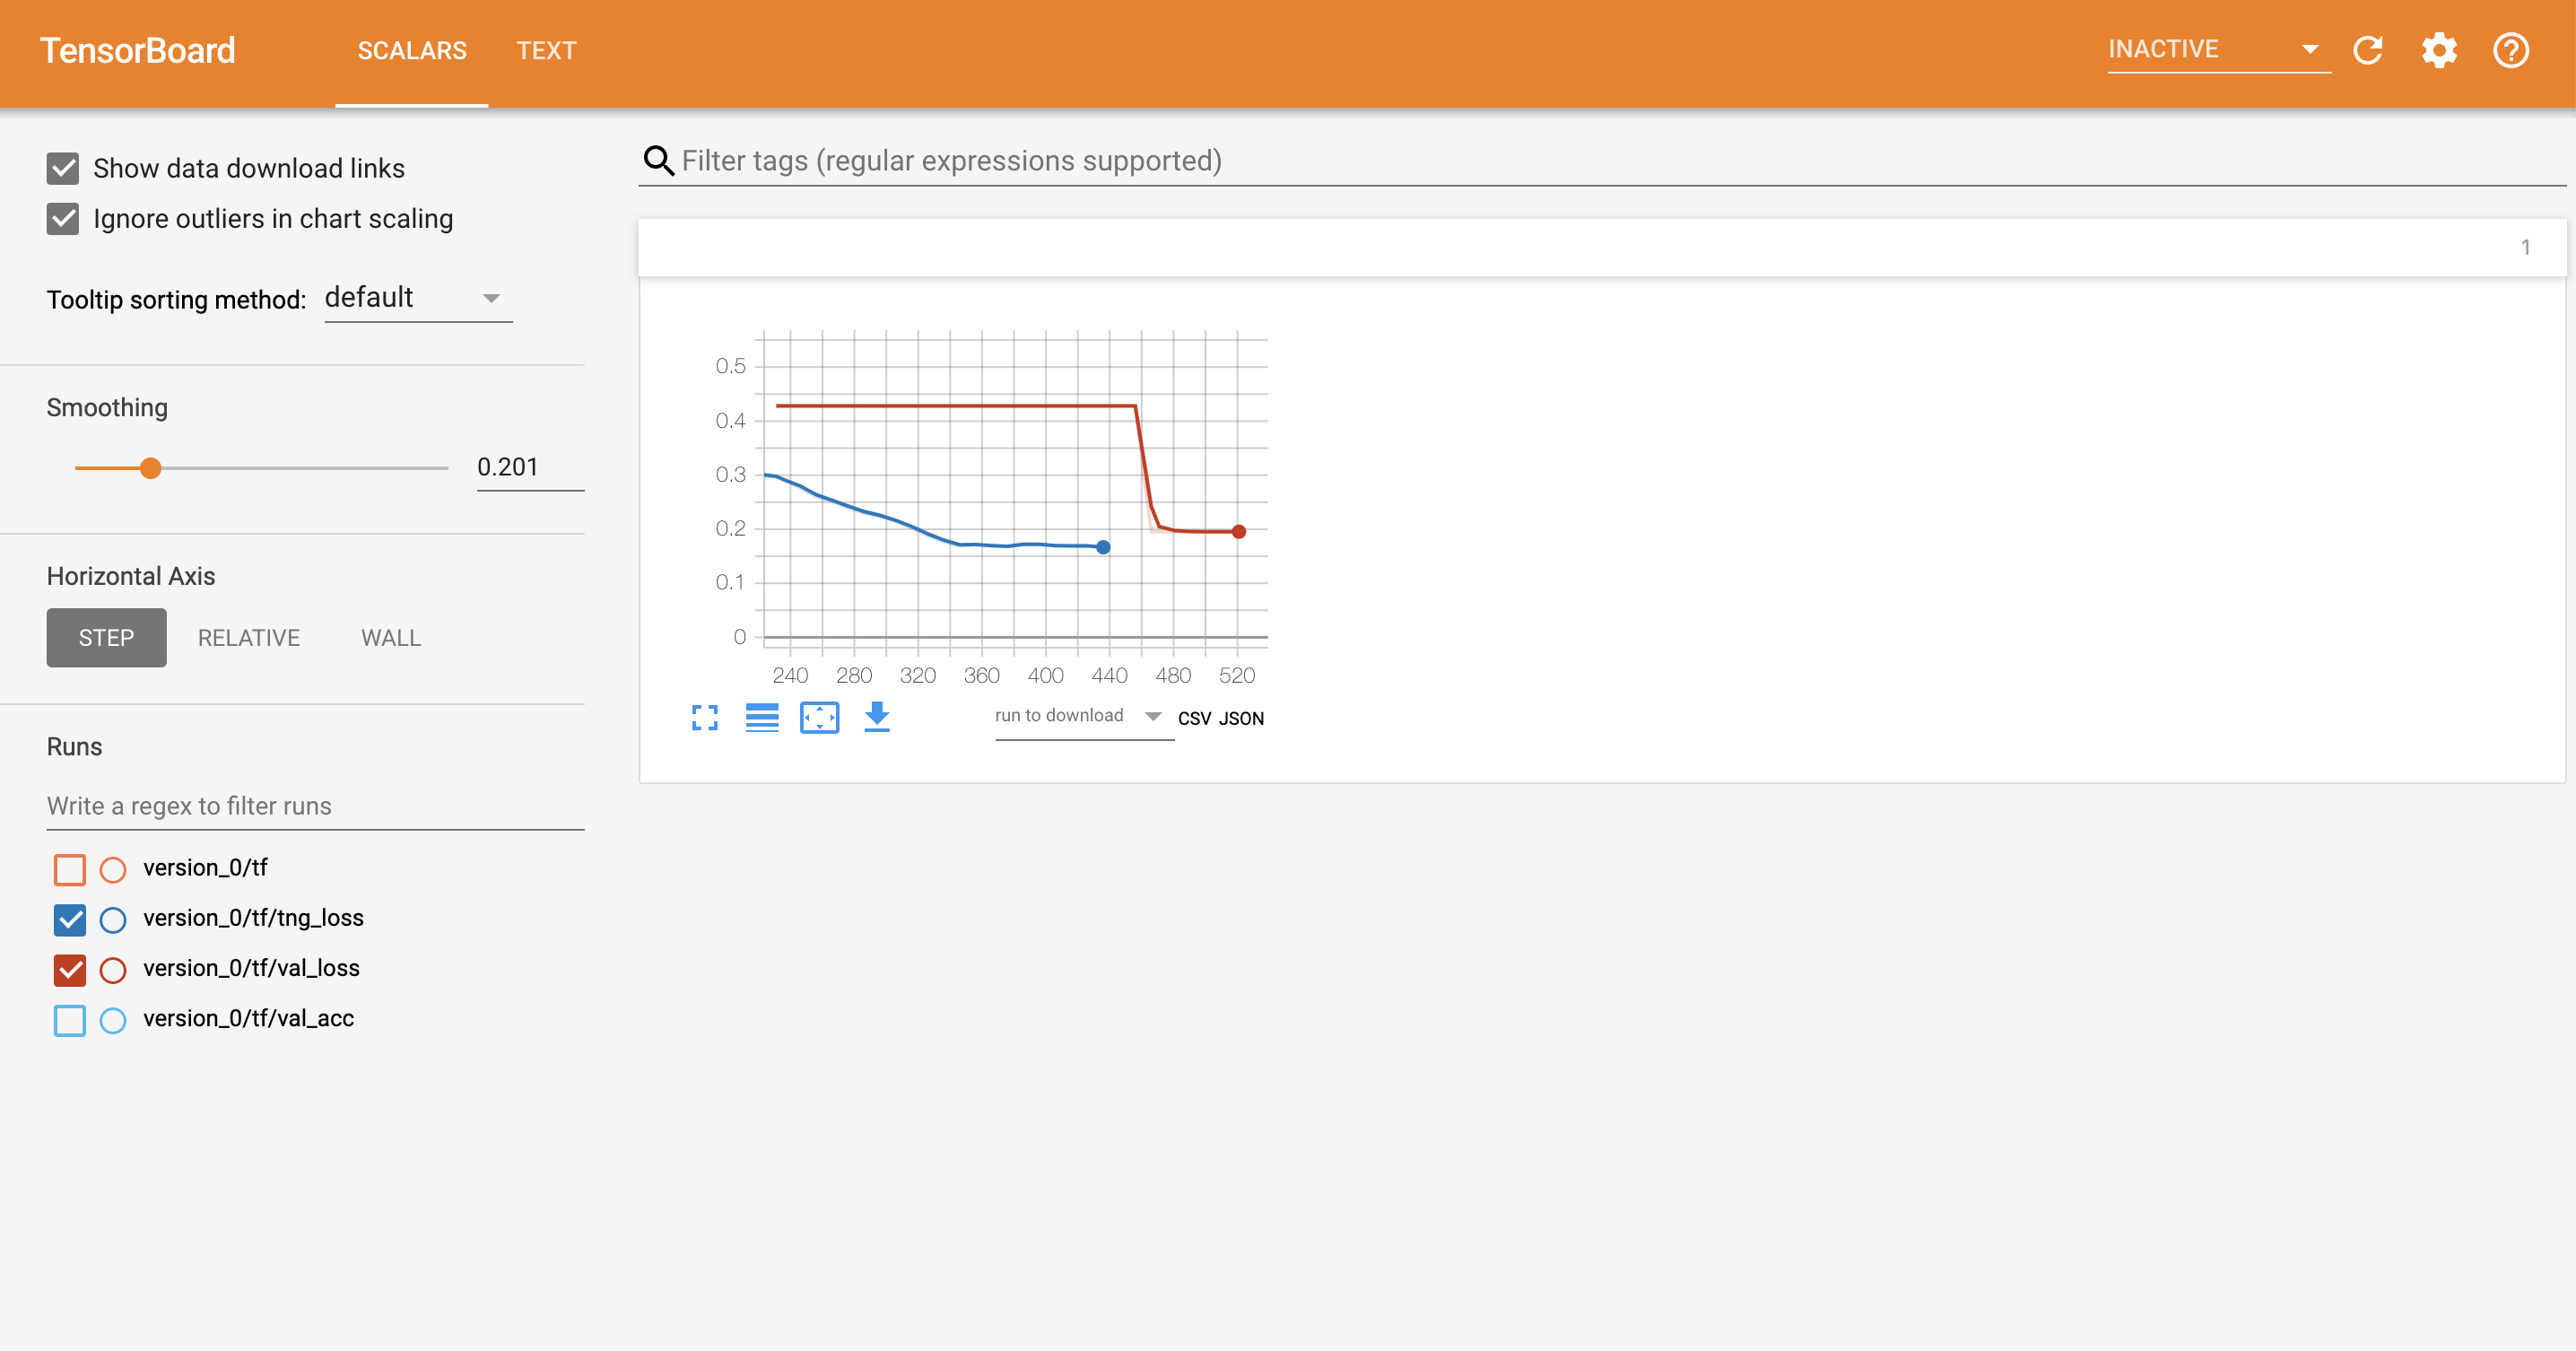Viewport: 2576px width, 1351px height.
Task: Click the TensorBoard refresh icon
Action: 2368,49
